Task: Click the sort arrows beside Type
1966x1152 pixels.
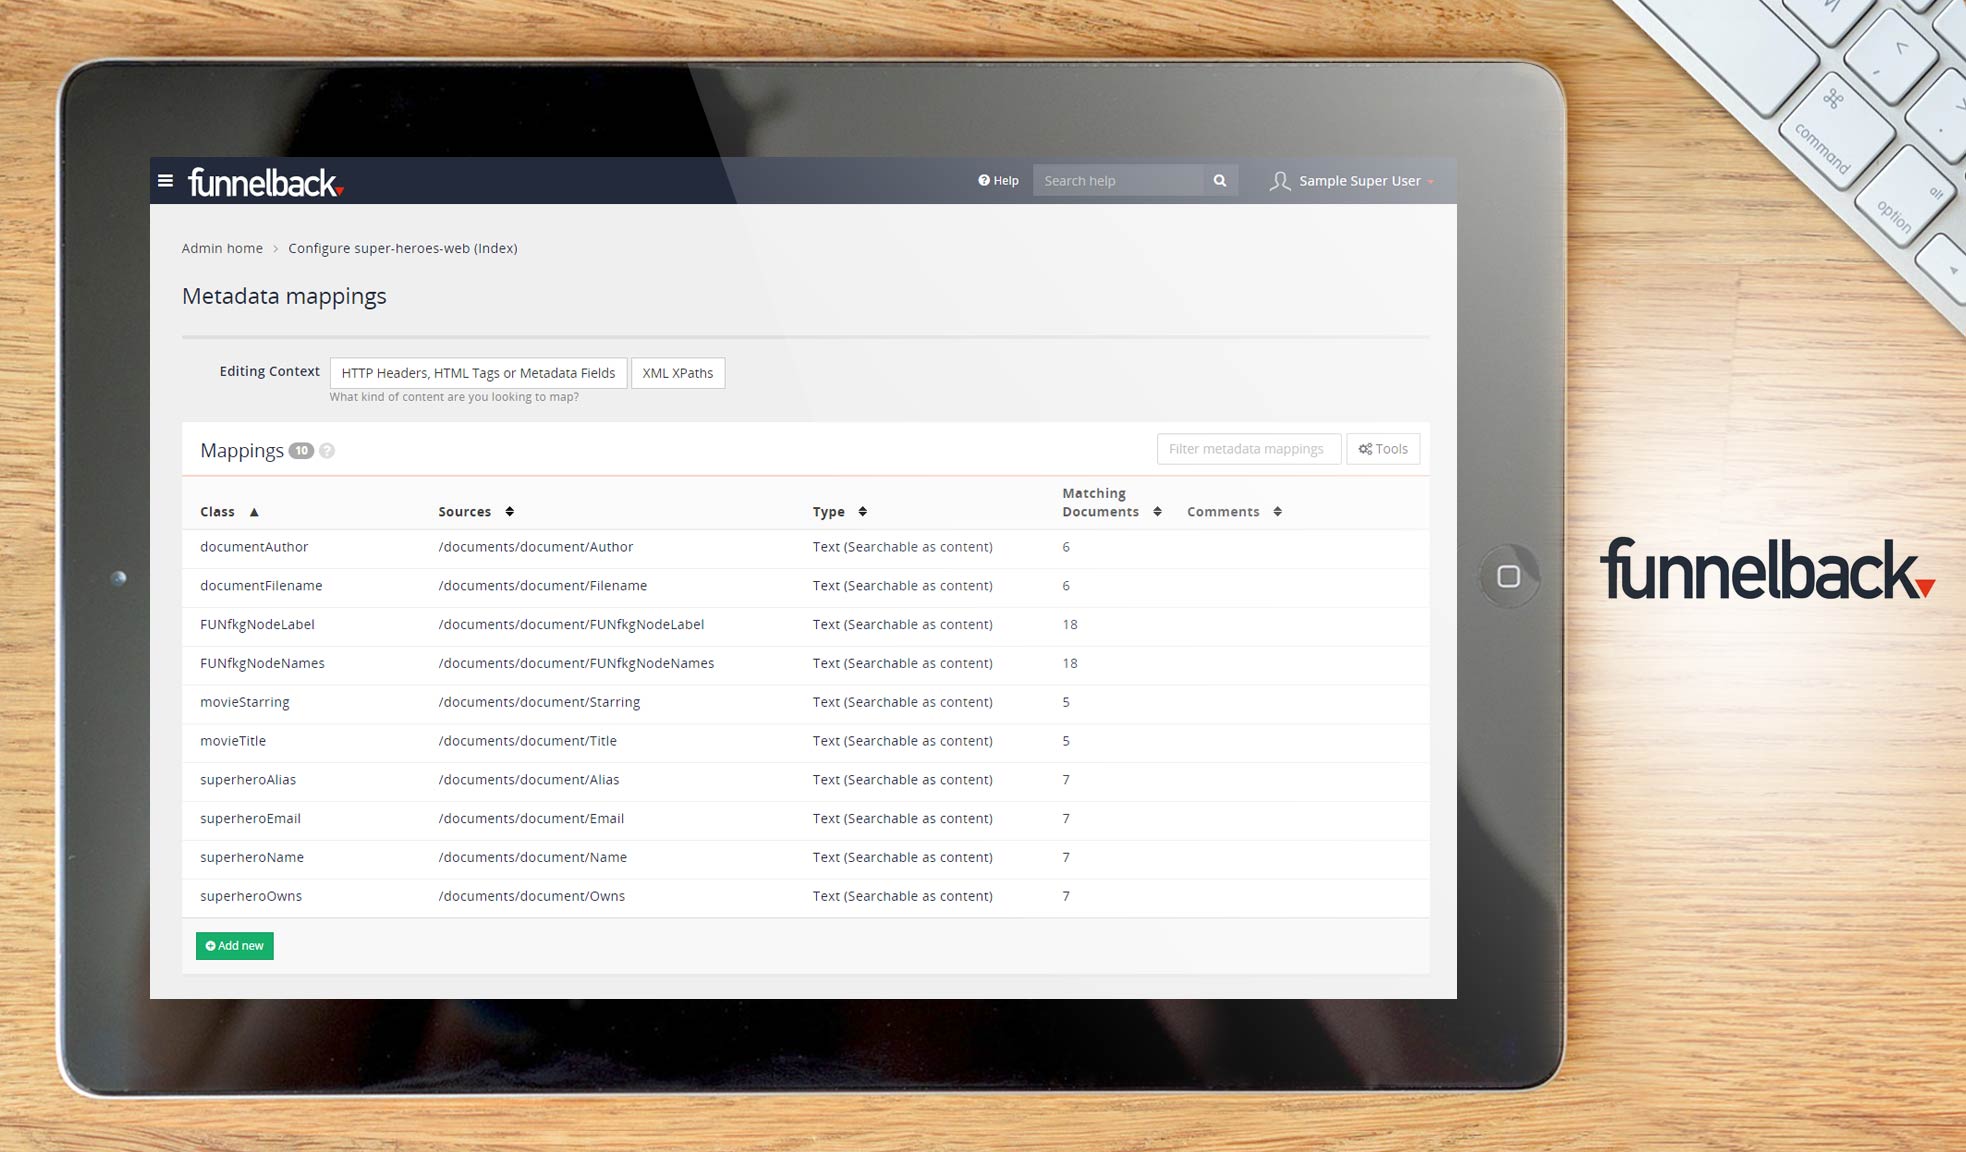Action: 860,511
